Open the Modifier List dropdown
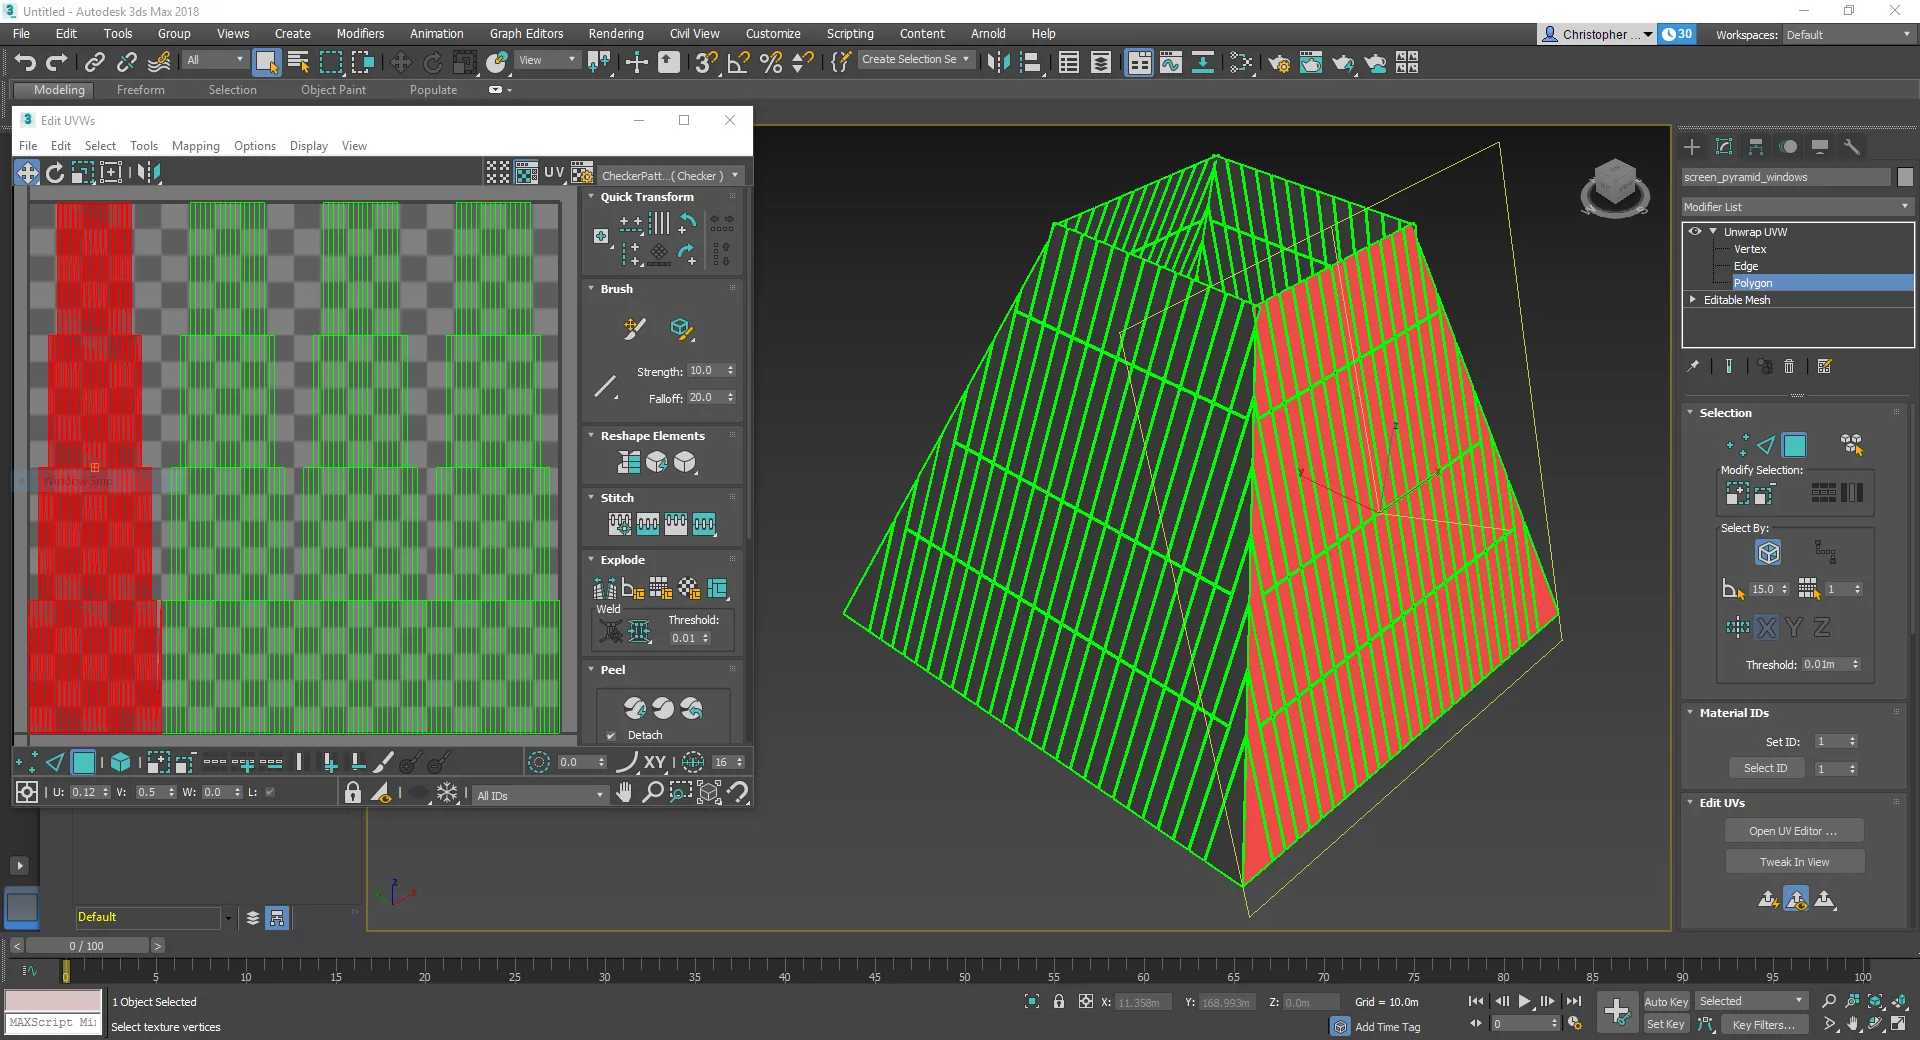Screen dimensions: 1920x1040 (1797, 207)
